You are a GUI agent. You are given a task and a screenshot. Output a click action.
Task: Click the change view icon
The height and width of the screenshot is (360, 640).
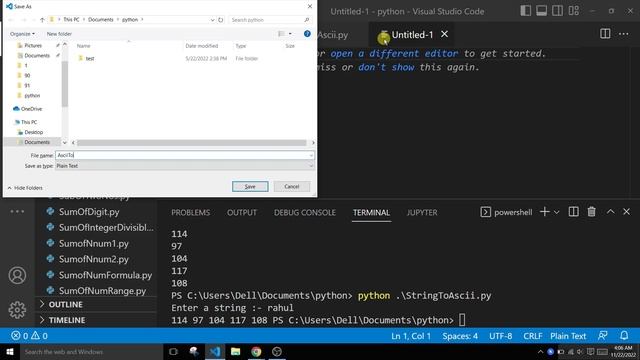click(x=281, y=34)
